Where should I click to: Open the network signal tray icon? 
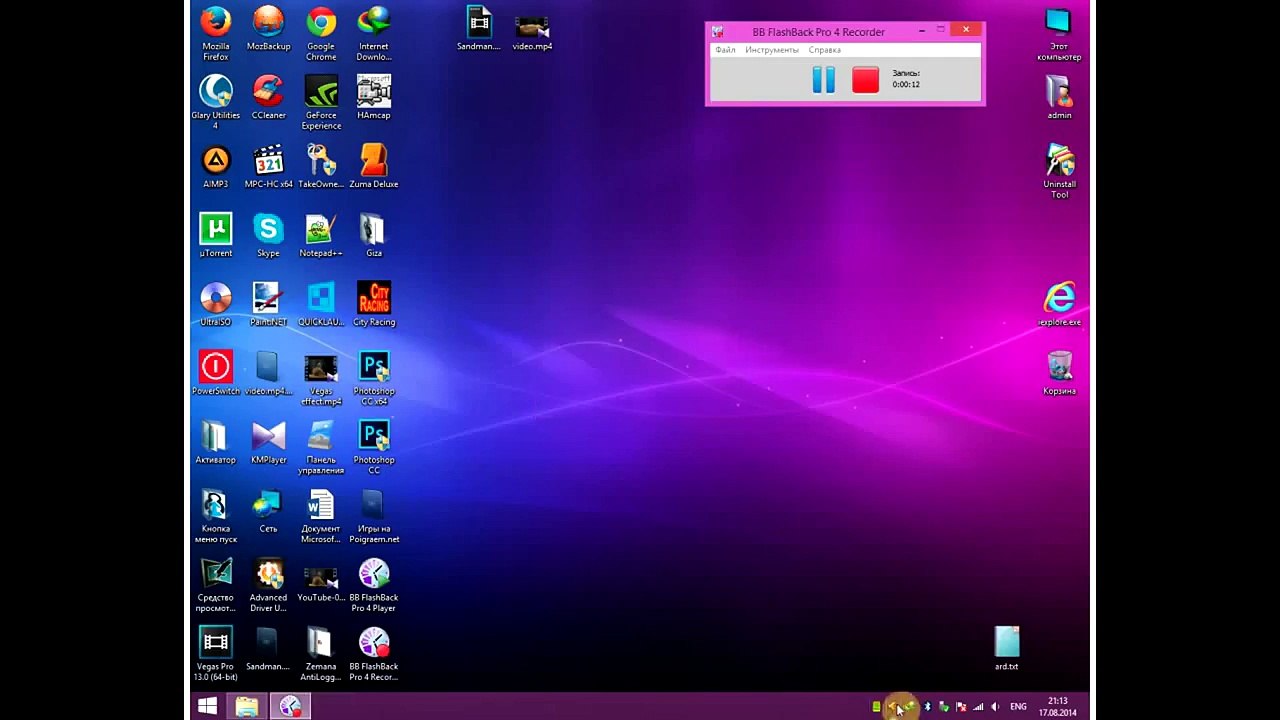pos(978,707)
